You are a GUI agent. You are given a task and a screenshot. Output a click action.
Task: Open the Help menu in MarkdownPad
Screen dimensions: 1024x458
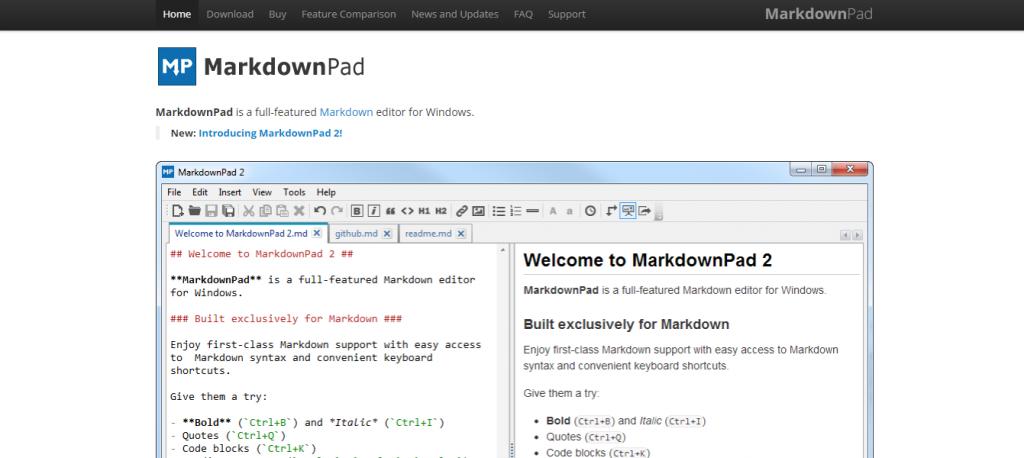[326, 192]
